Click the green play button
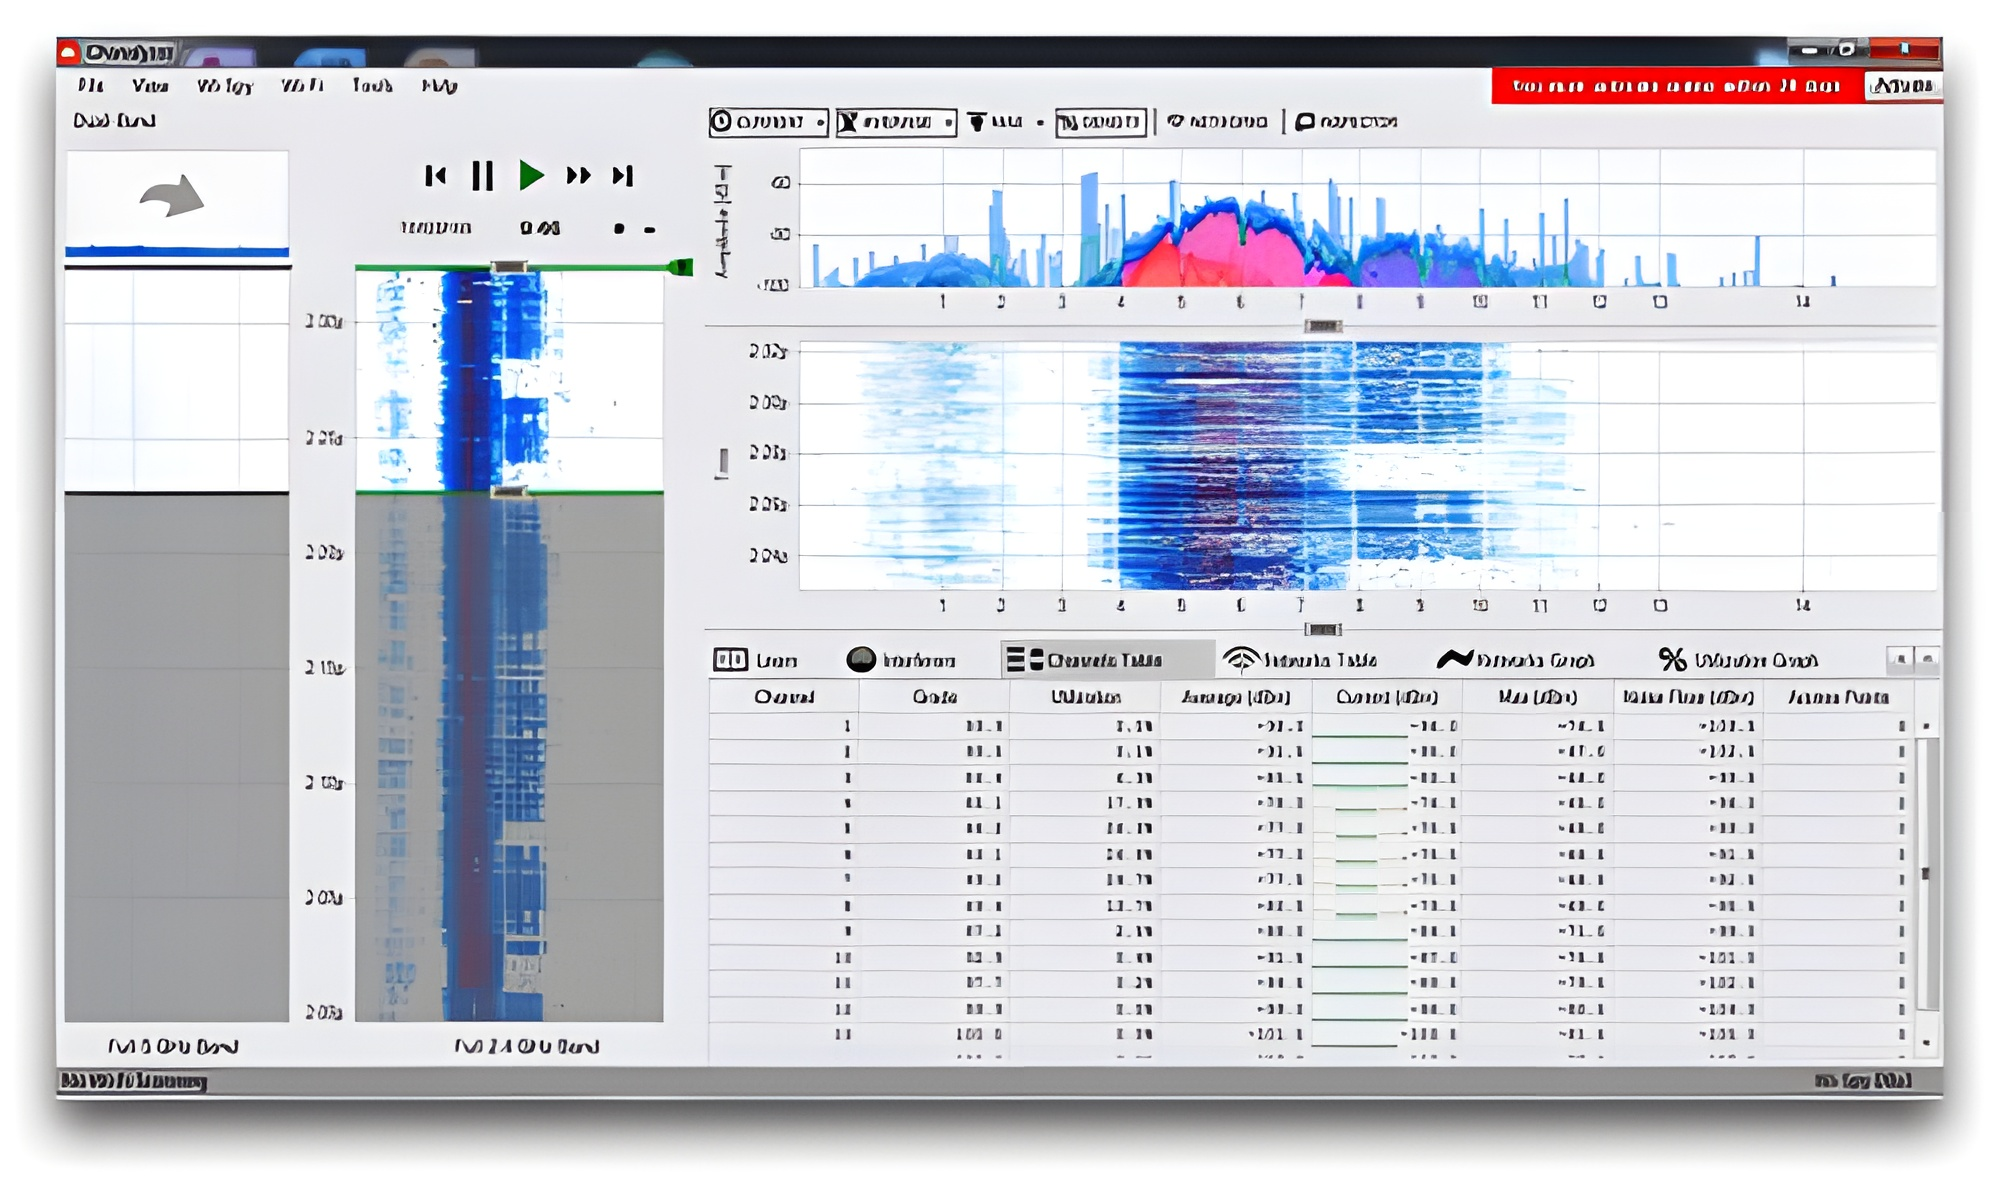2000x1200 pixels. click(531, 176)
